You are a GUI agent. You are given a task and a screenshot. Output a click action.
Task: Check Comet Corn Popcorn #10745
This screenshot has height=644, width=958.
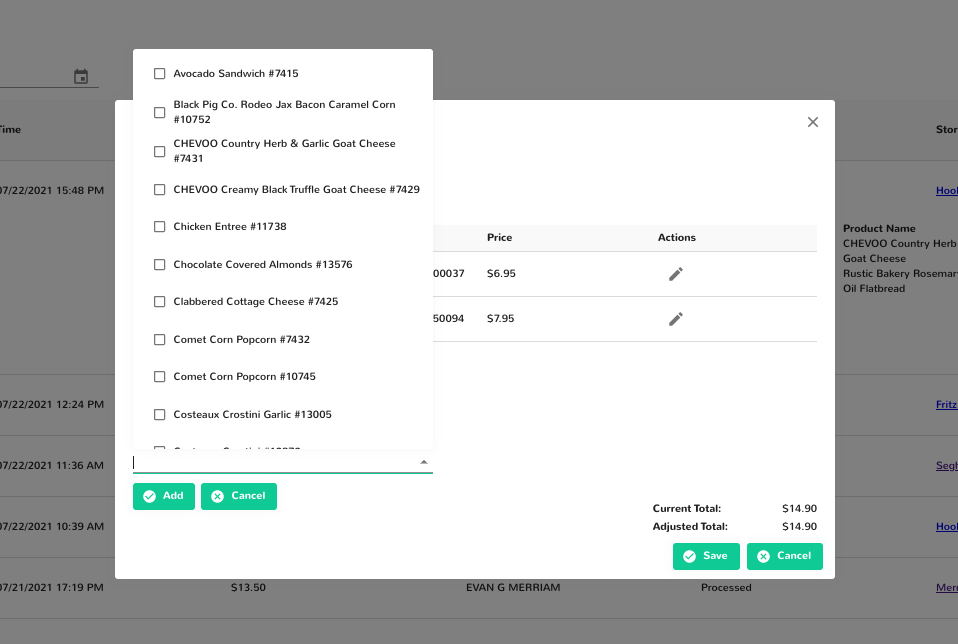tap(159, 377)
